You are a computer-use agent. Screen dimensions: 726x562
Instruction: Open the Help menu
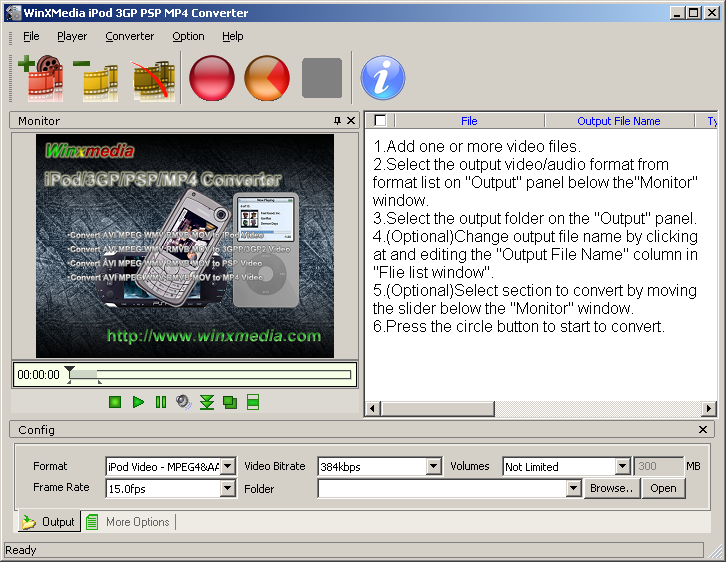click(232, 36)
